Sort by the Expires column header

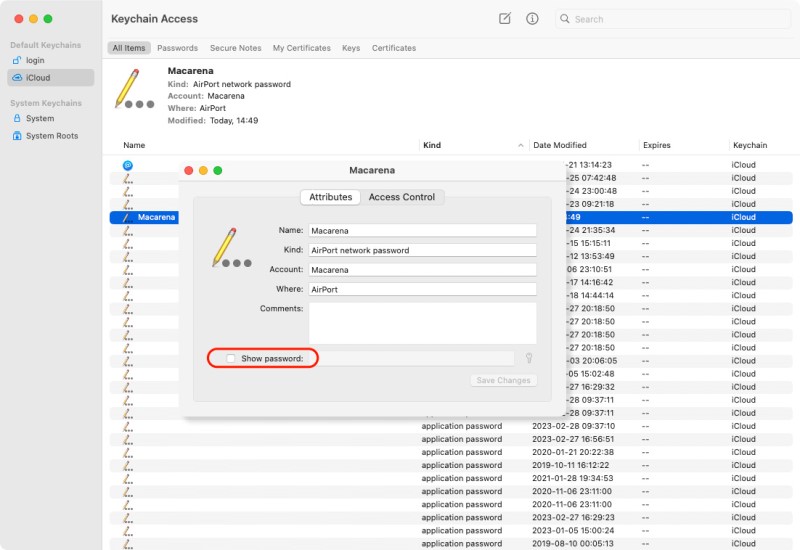[656, 145]
